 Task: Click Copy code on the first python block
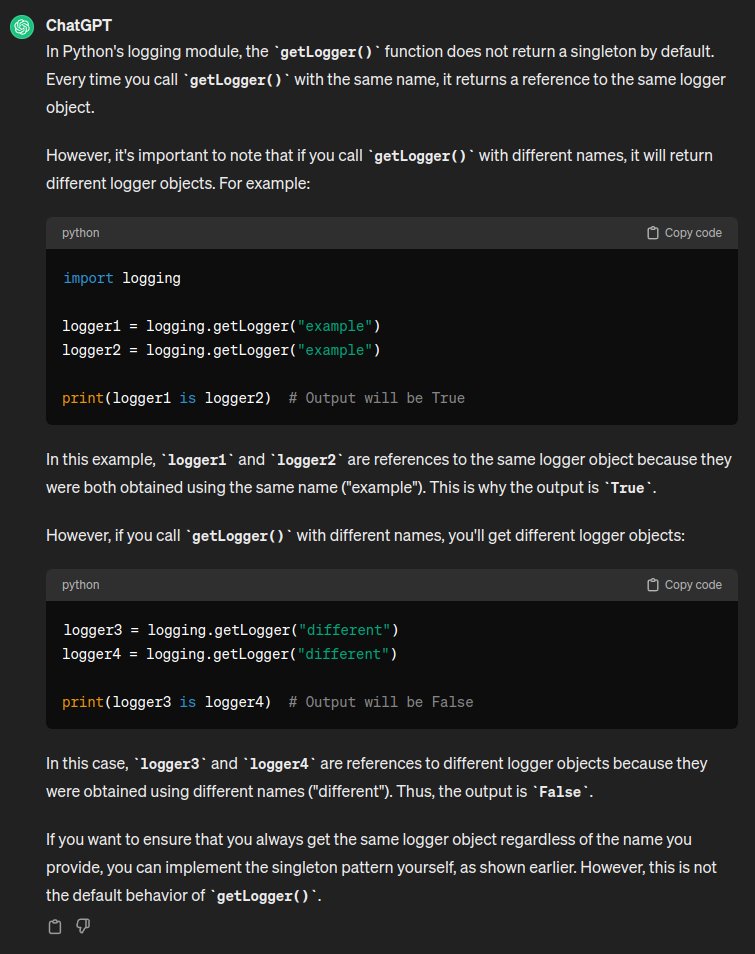point(684,233)
